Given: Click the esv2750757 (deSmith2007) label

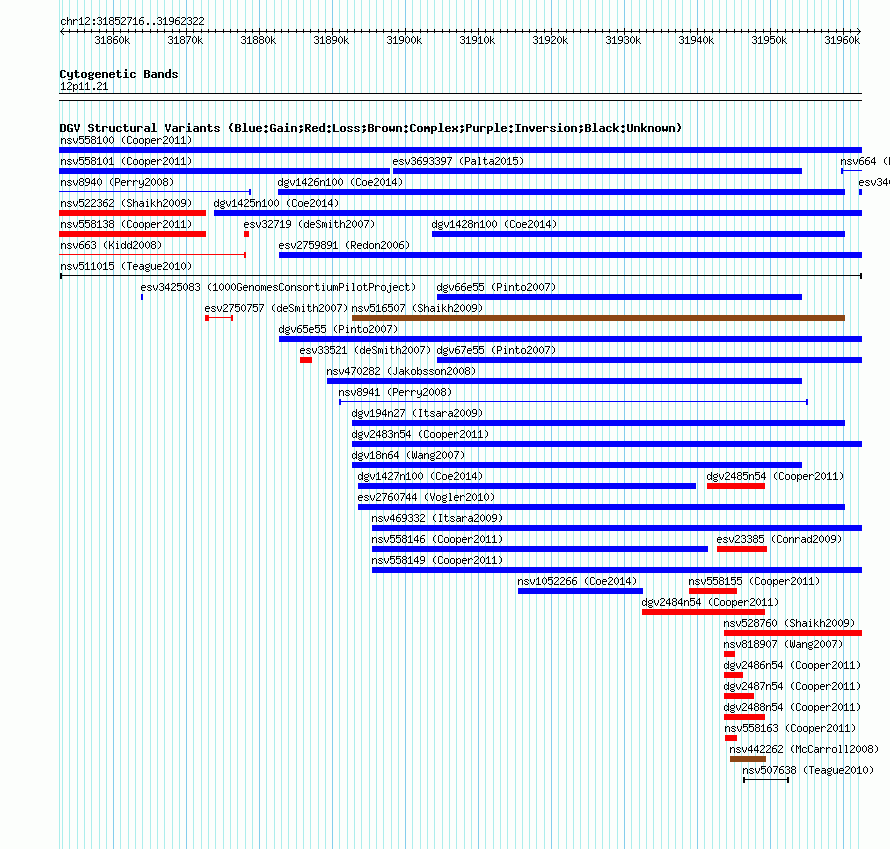Looking at the screenshot, I should pyautogui.click(x=276, y=308).
